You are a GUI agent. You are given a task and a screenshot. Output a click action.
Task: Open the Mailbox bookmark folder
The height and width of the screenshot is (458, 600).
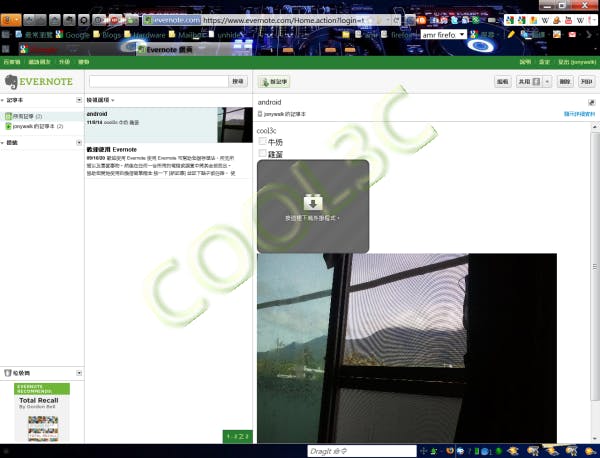click(x=188, y=35)
